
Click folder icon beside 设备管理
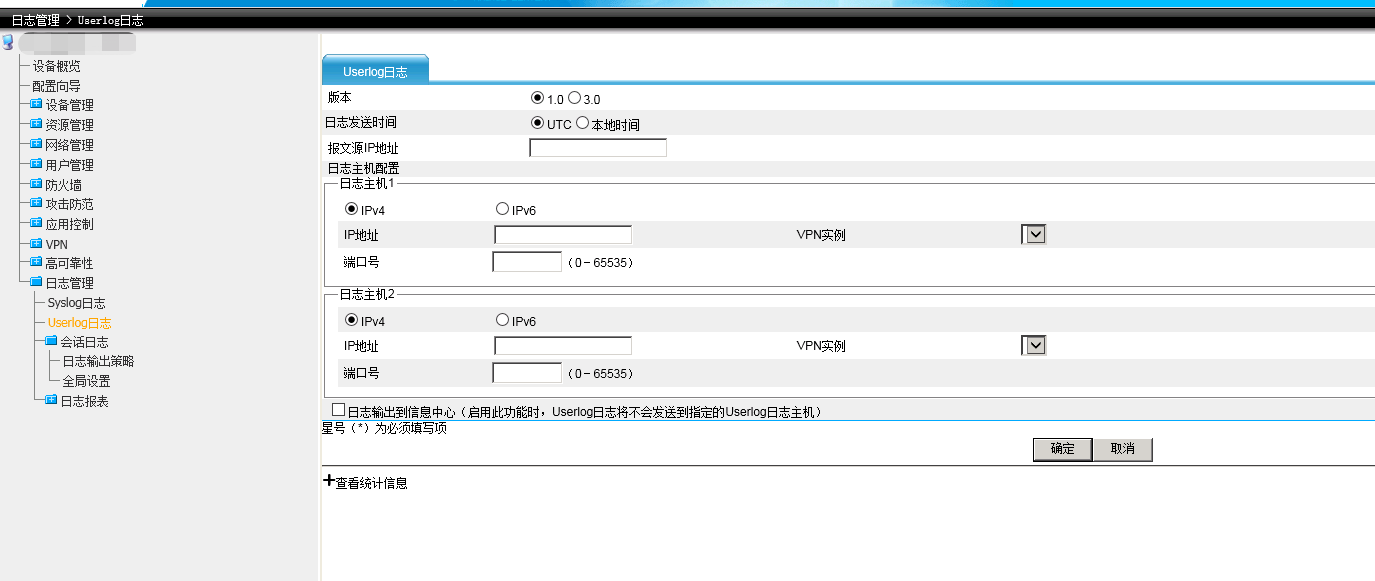36,104
